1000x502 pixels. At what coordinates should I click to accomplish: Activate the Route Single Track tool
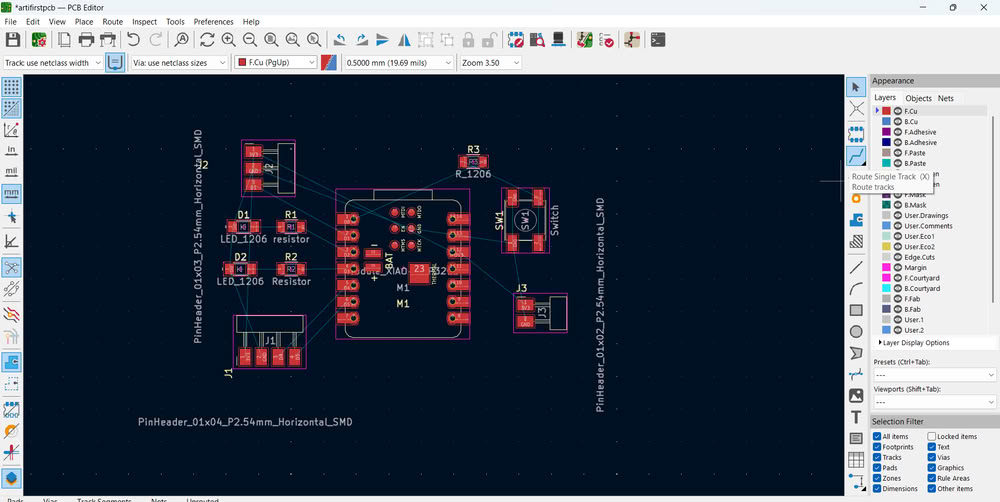[x=856, y=155]
